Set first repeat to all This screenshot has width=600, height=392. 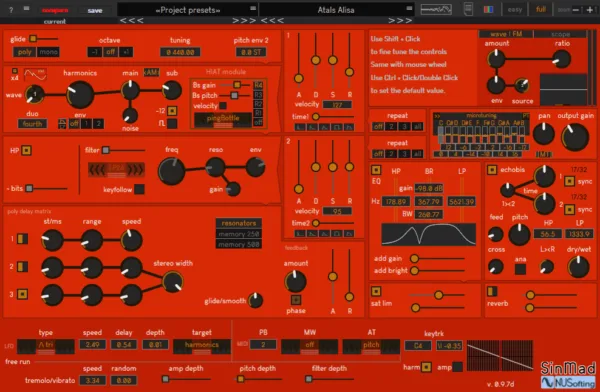[417, 127]
